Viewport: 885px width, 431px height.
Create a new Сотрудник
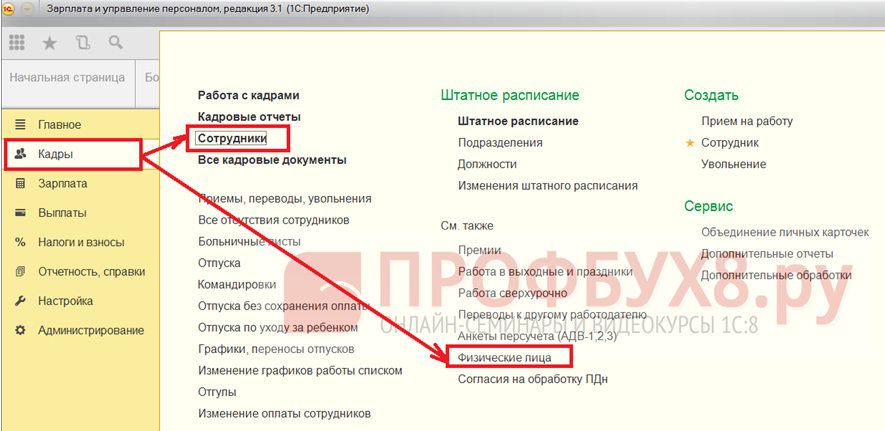730,143
